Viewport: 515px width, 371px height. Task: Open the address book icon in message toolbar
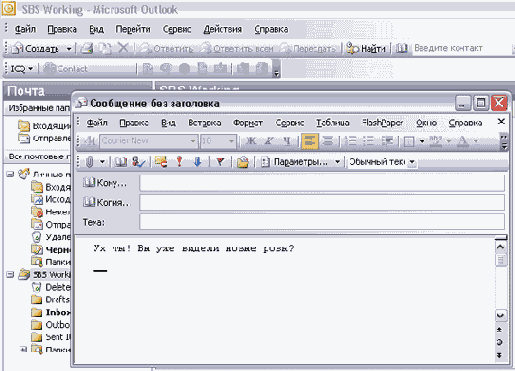(x=121, y=162)
